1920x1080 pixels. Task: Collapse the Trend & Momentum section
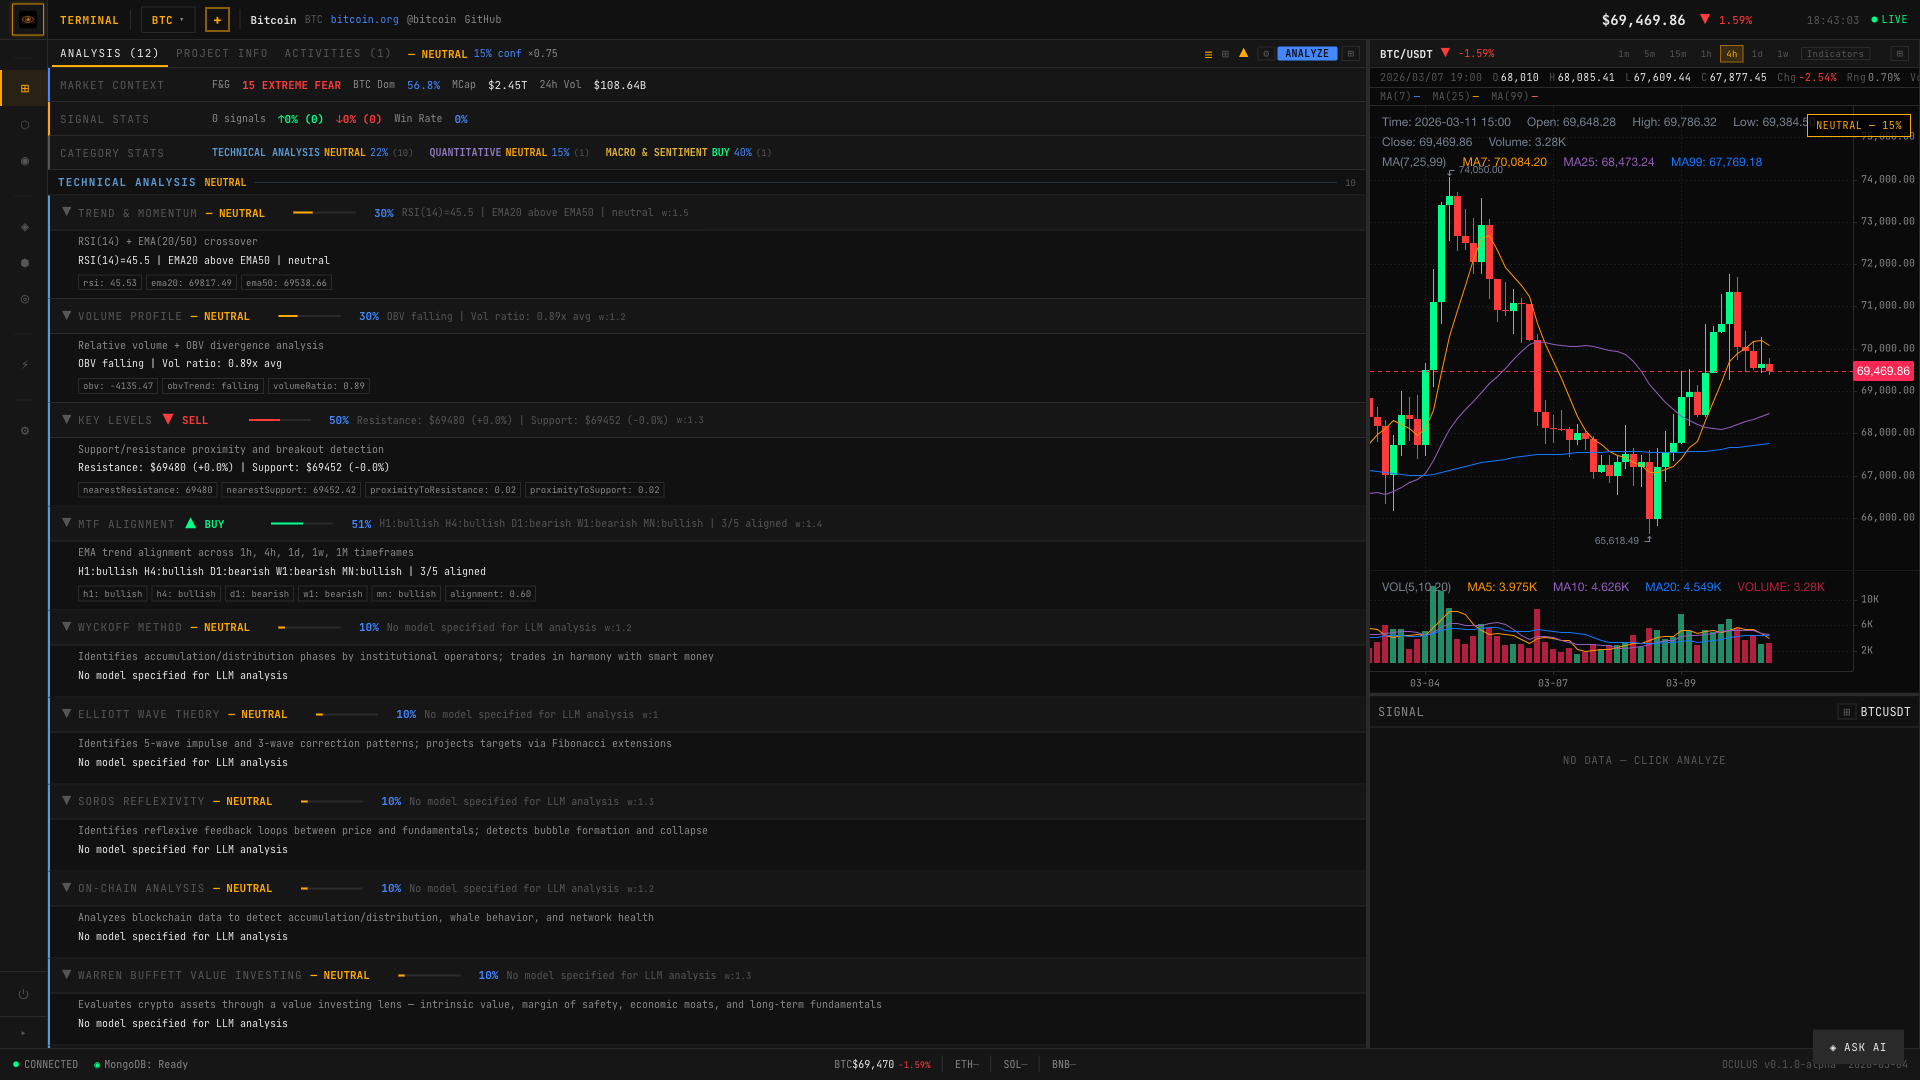67,212
